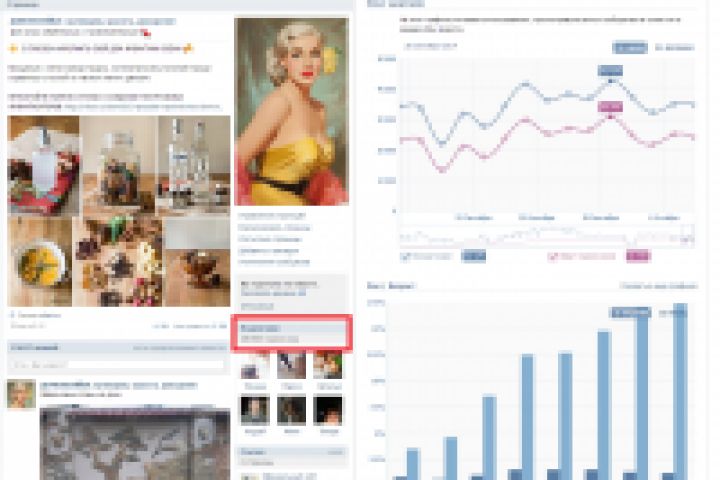The image size is (720, 480).
Task: Click the blue data point marker on chart peak
Action: (610, 81)
